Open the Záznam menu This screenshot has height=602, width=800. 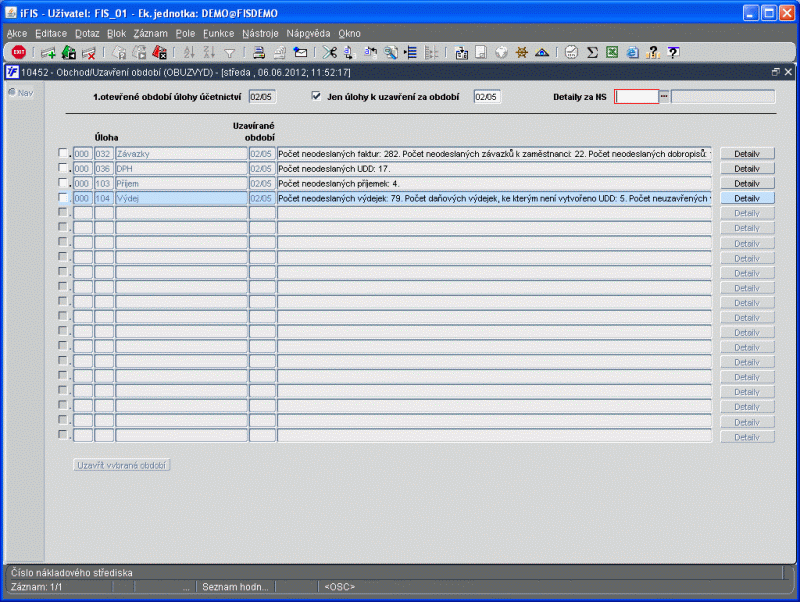point(150,34)
